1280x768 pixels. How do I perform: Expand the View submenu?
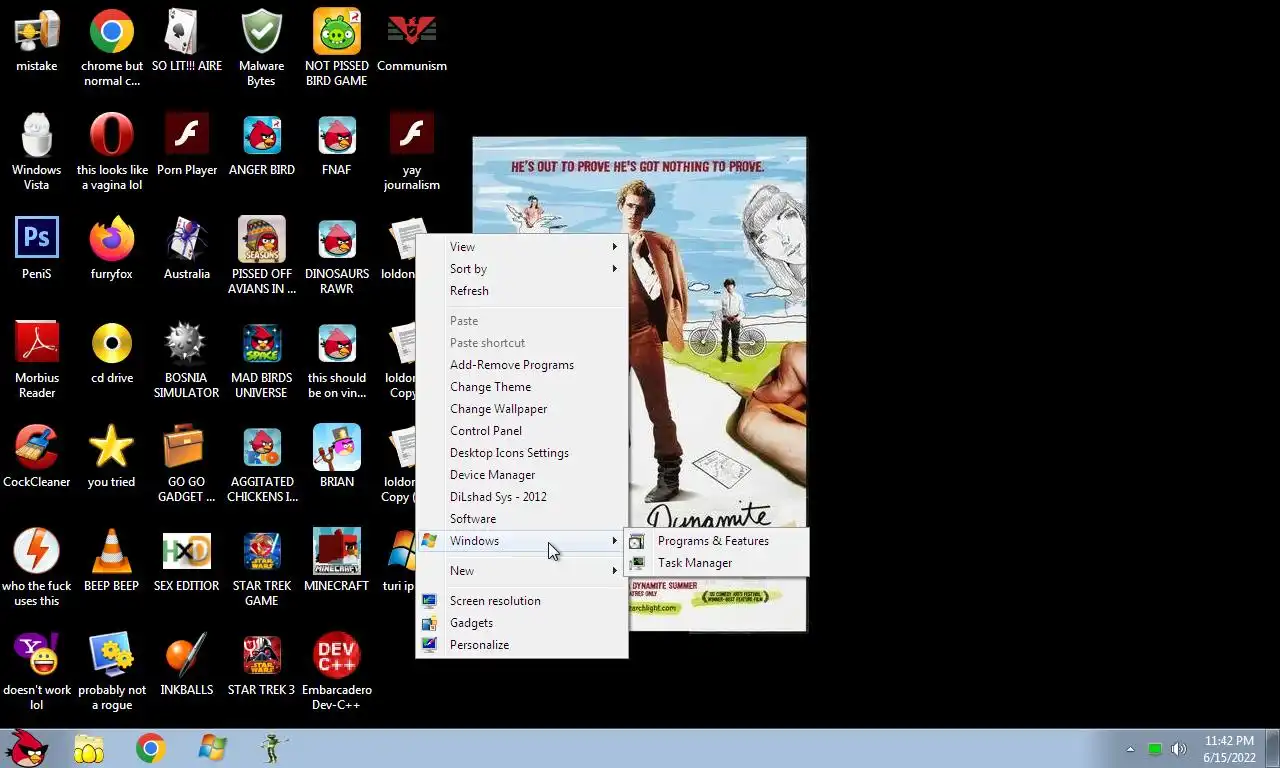[x=522, y=247]
